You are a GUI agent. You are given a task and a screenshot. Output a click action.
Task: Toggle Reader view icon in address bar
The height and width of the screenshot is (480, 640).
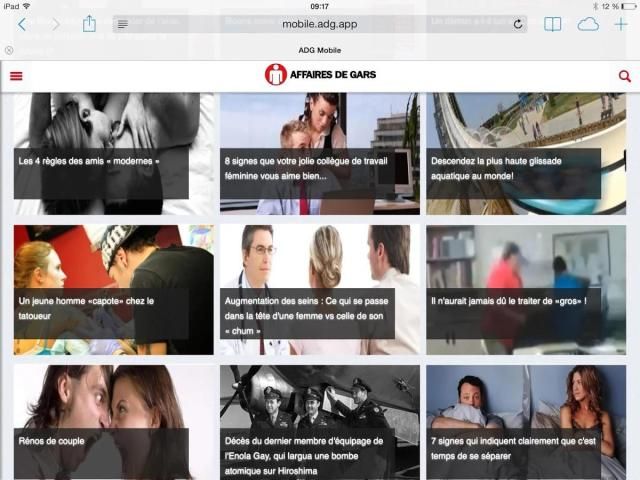click(x=123, y=24)
